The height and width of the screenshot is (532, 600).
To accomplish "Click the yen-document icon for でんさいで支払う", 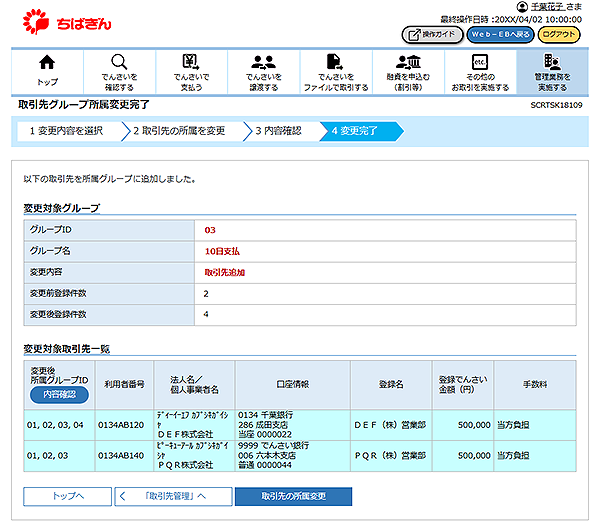I will [191, 62].
